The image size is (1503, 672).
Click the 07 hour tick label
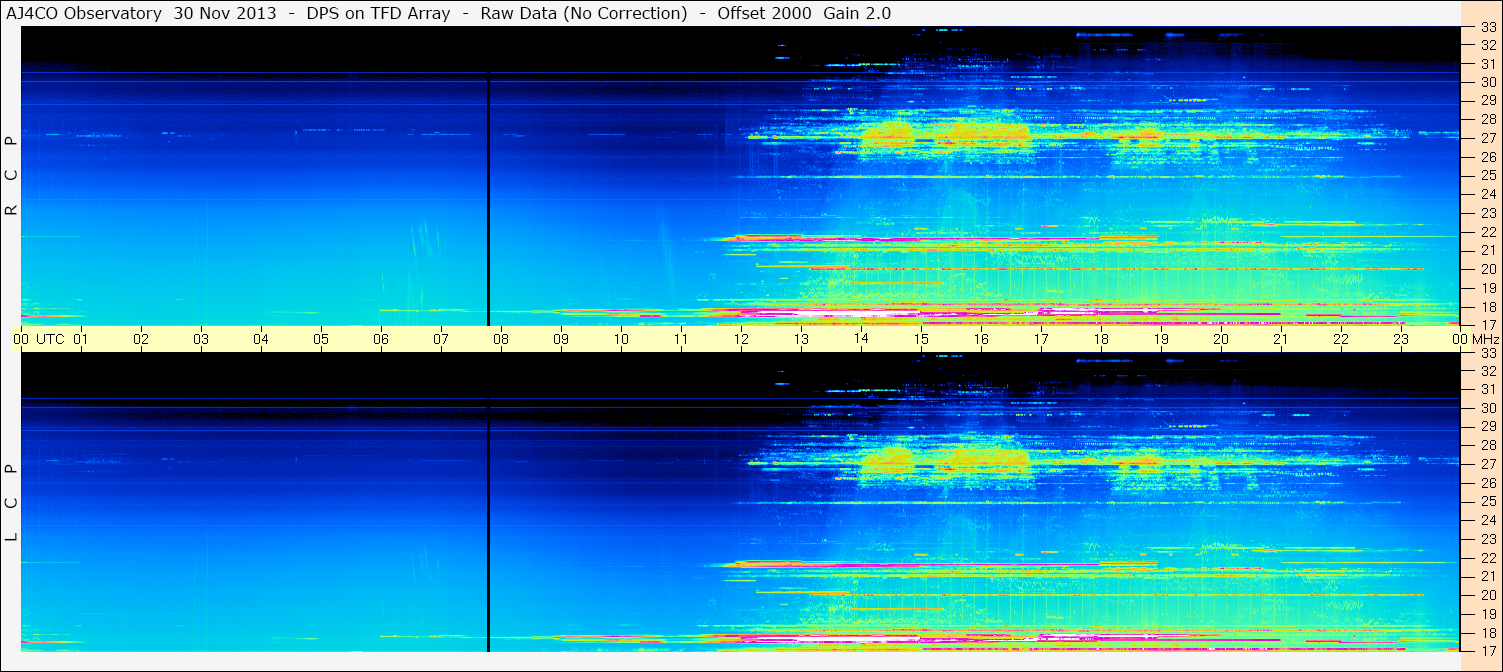click(441, 339)
